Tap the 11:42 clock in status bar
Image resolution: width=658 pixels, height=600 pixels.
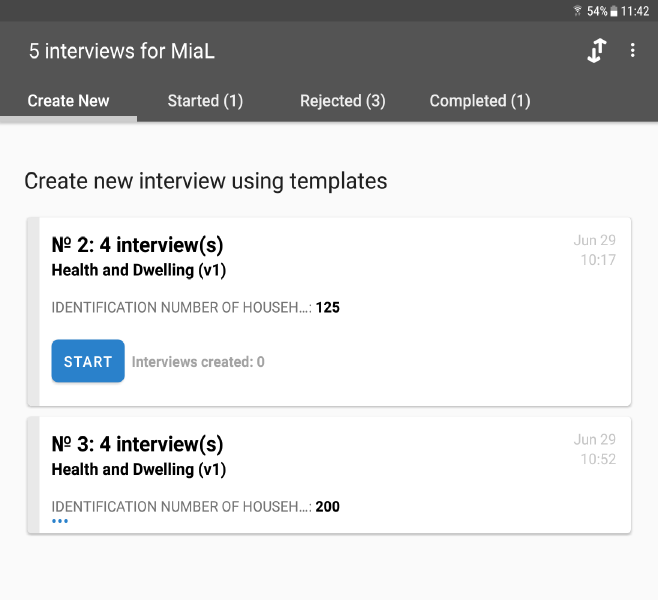(635, 11)
